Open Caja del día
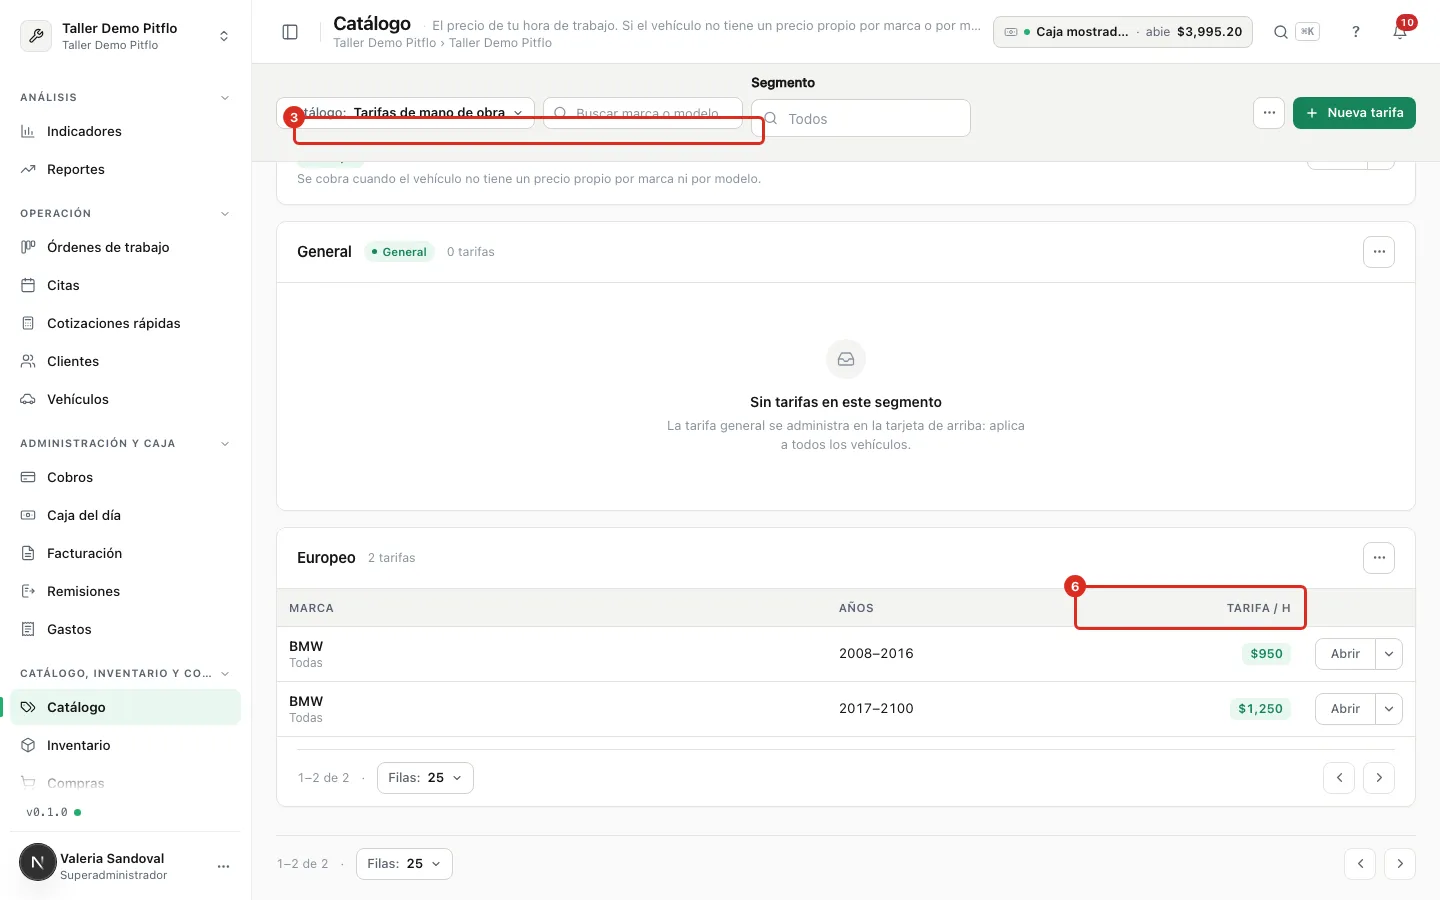The height and width of the screenshot is (900, 1440). tap(125, 516)
